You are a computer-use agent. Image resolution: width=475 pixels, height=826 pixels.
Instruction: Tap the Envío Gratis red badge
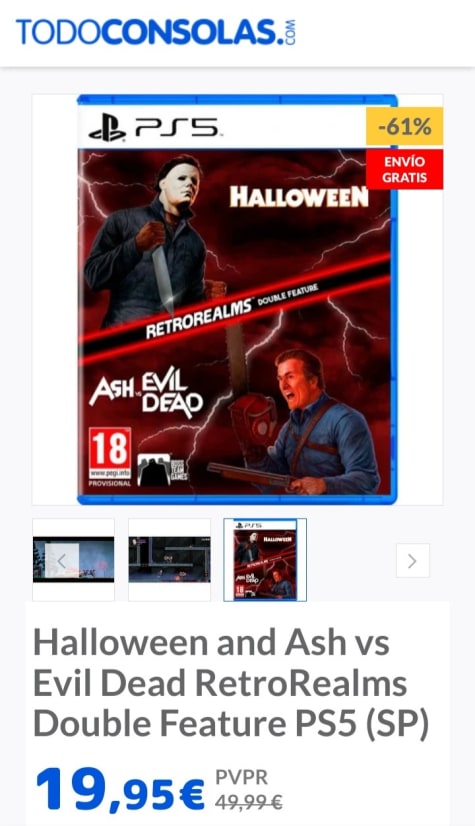point(404,169)
